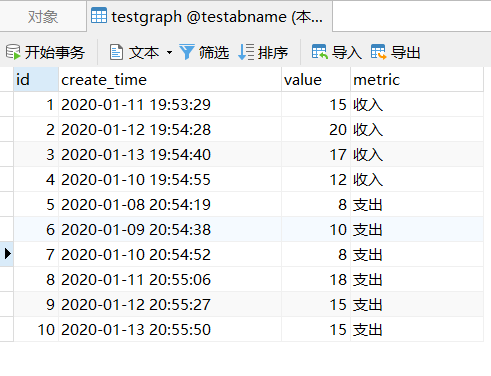Select the metric cell in row 5

click(x=417, y=205)
